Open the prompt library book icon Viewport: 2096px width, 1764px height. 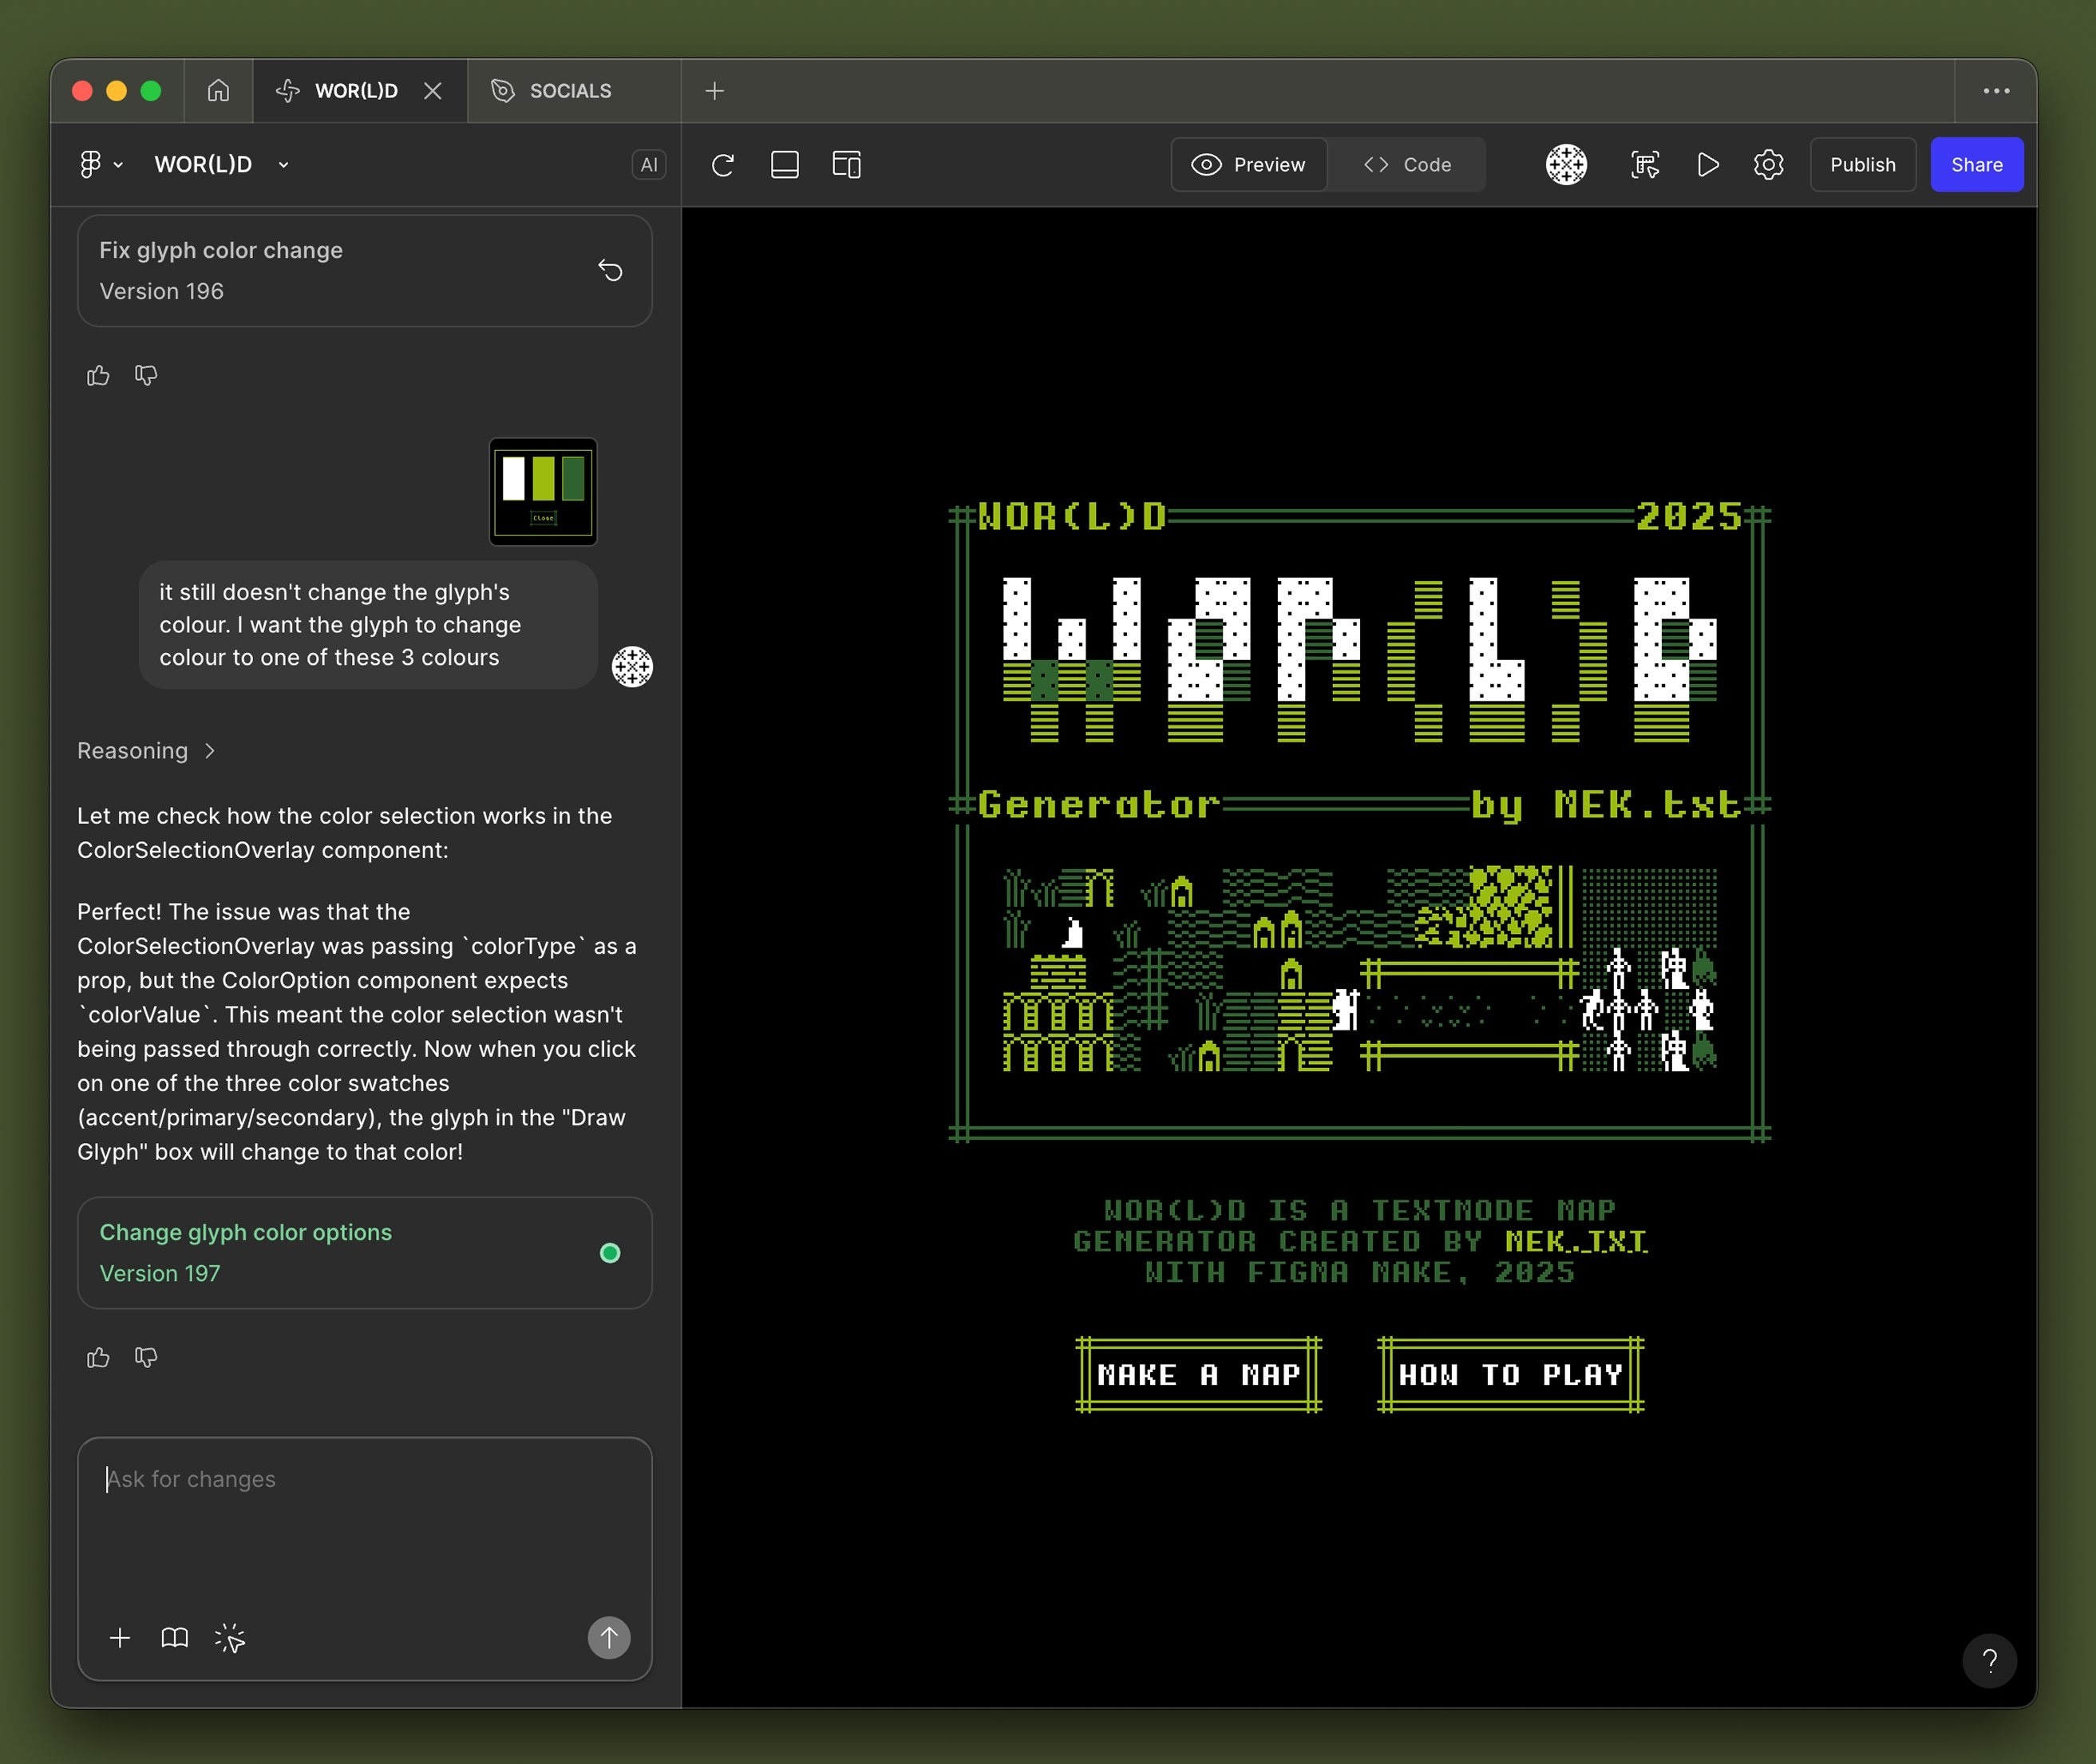coord(174,1638)
